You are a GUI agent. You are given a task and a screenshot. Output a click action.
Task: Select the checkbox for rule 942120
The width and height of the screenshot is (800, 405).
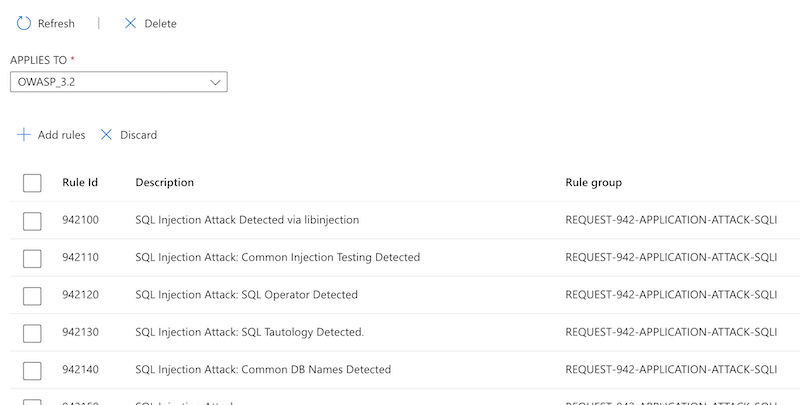click(x=32, y=295)
